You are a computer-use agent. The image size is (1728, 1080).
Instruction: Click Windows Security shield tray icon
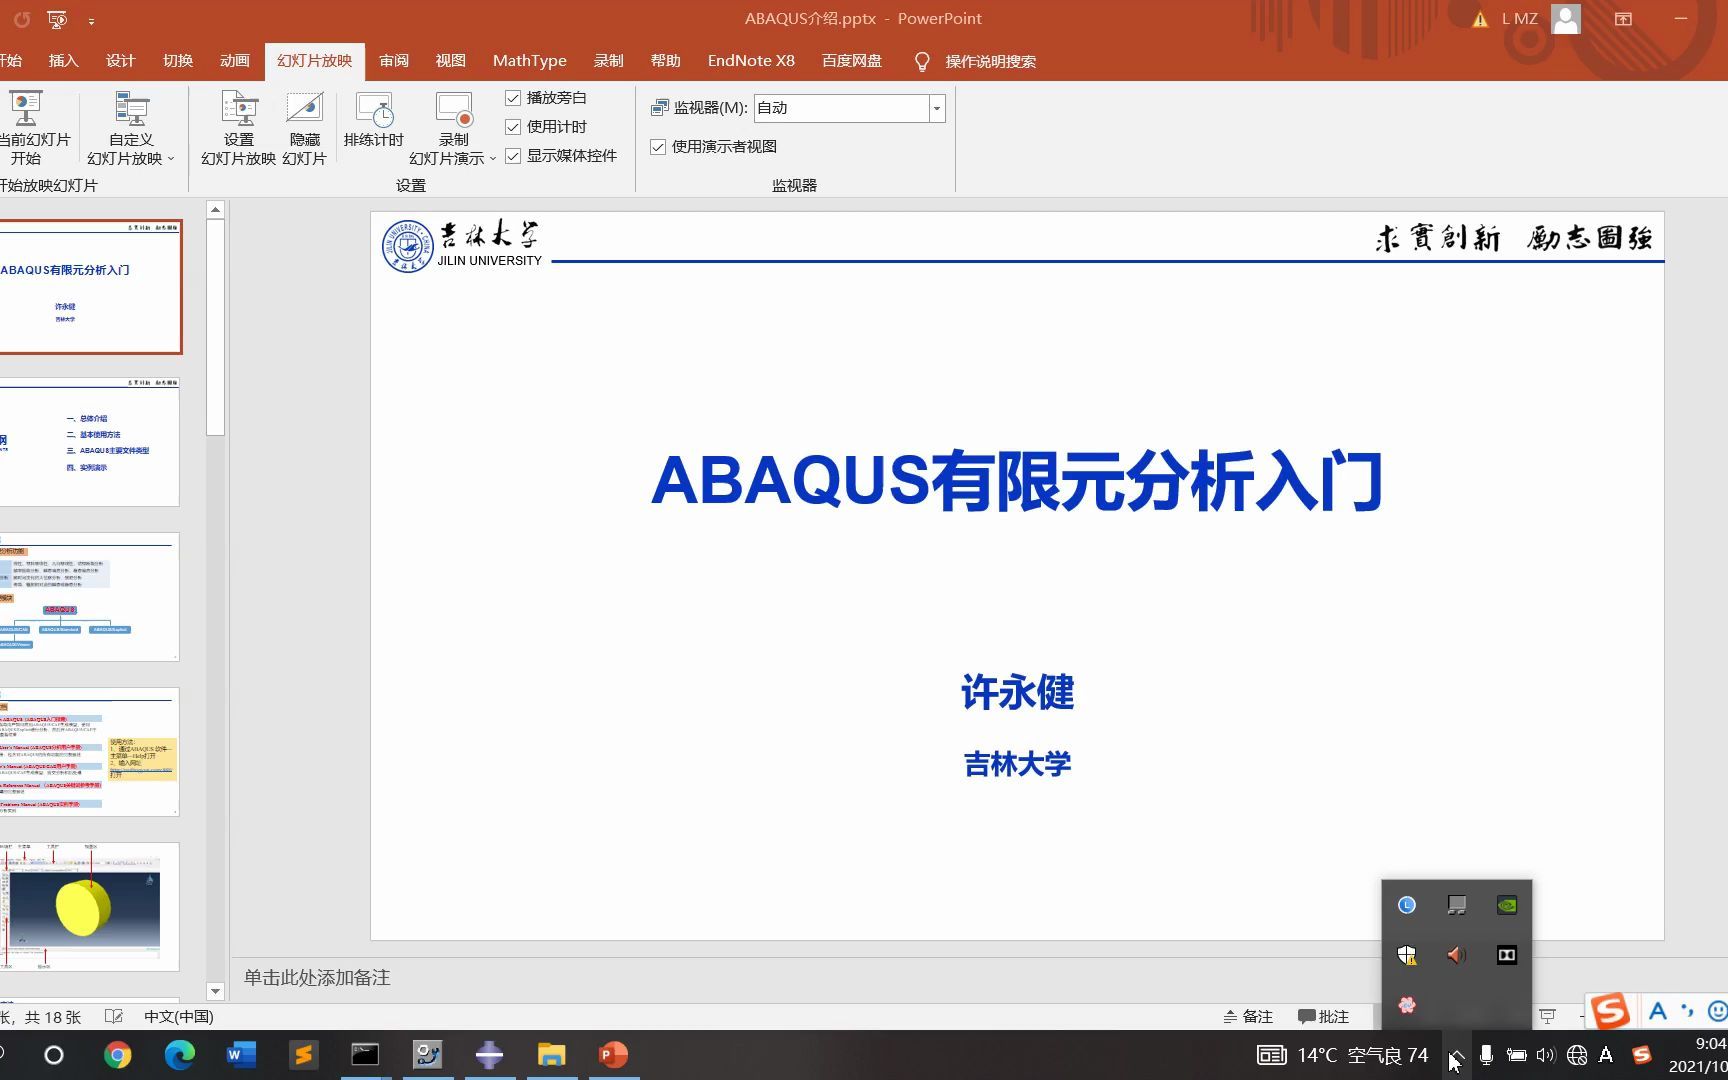pyautogui.click(x=1407, y=955)
